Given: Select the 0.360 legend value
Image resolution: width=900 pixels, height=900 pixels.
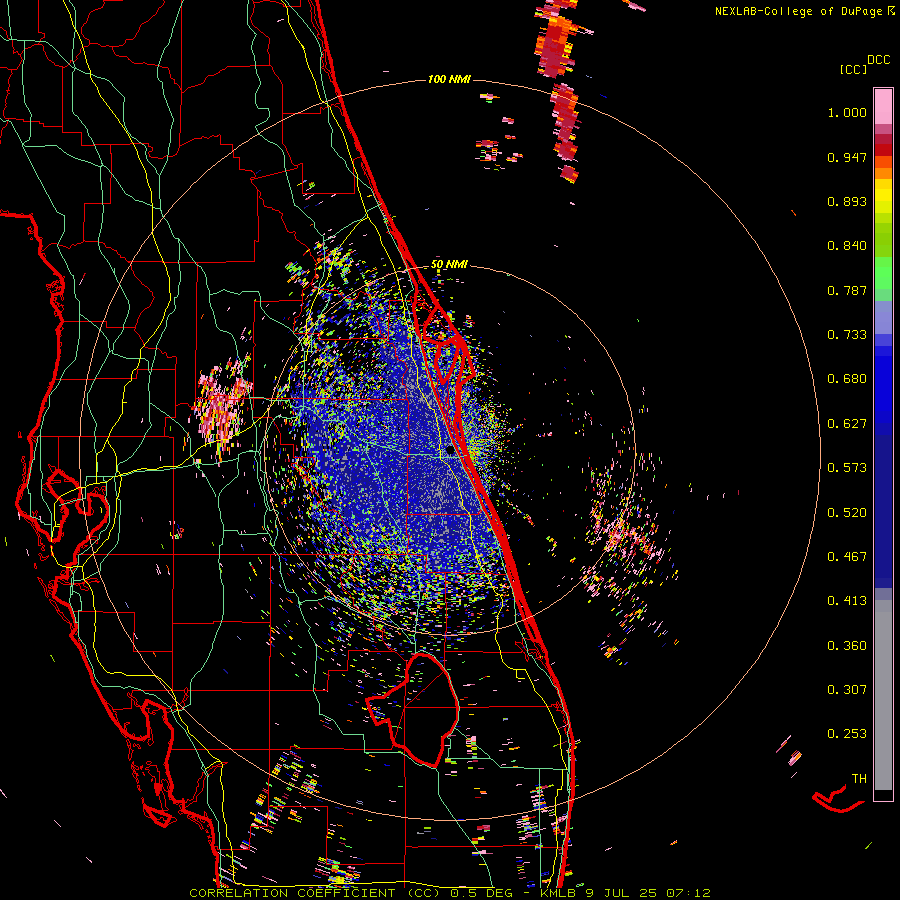Looking at the screenshot, I should click(847, 646).
